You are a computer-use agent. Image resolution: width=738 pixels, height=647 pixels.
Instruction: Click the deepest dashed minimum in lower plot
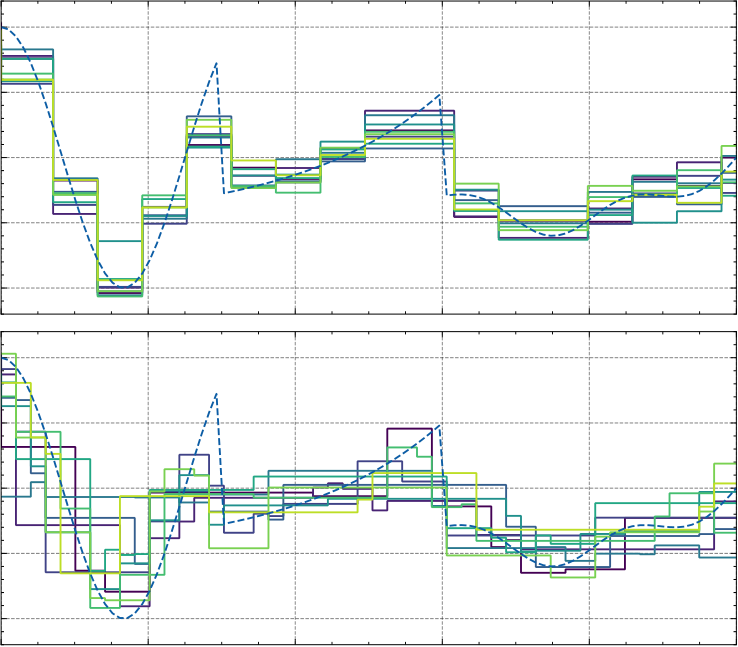tap(123, 617)
